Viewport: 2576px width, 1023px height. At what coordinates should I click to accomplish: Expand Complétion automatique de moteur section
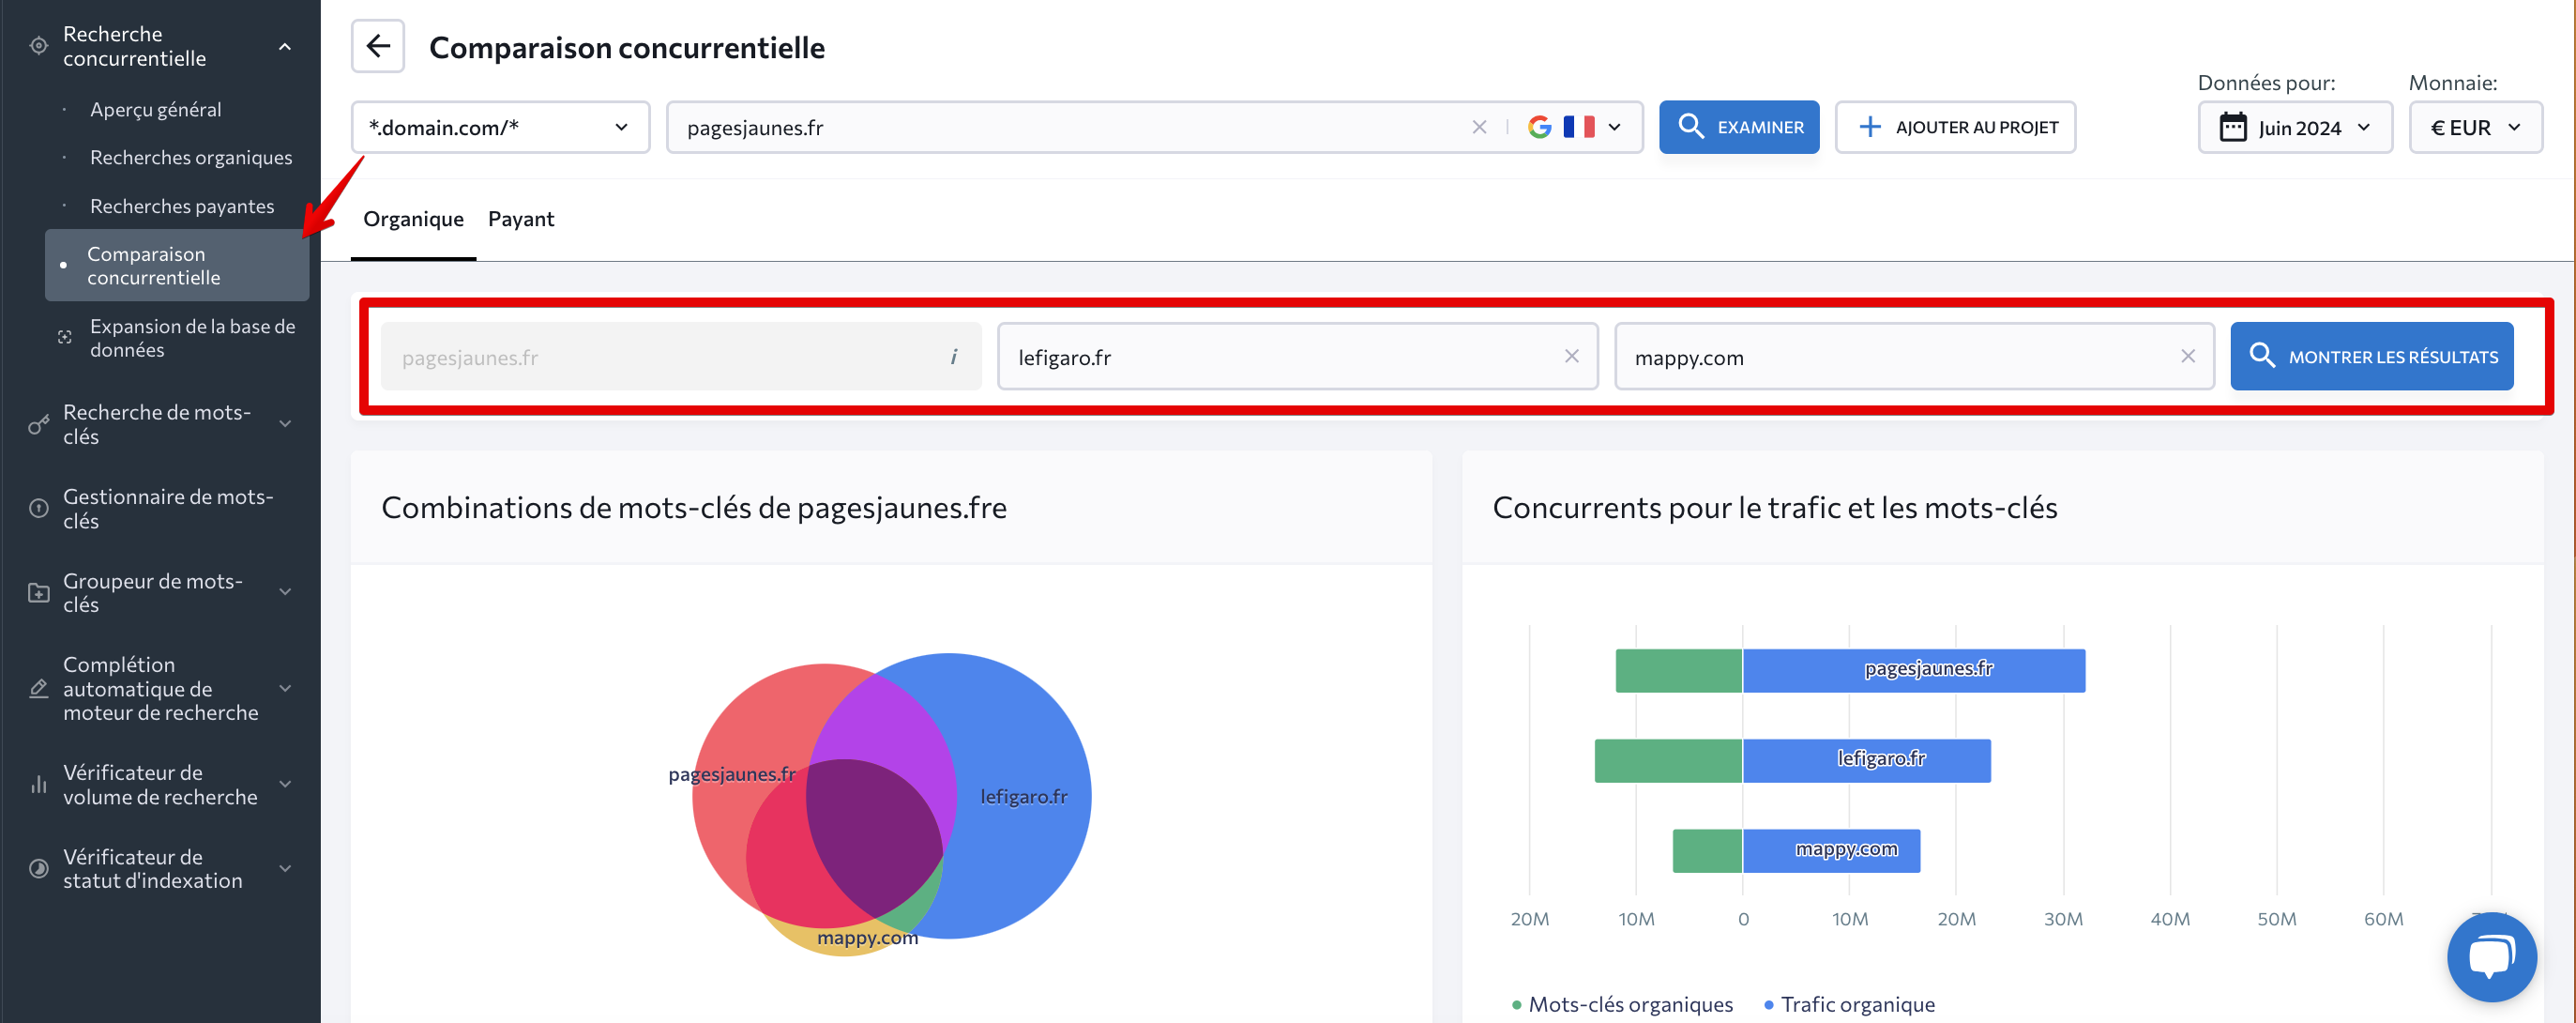tap(285, 688)
